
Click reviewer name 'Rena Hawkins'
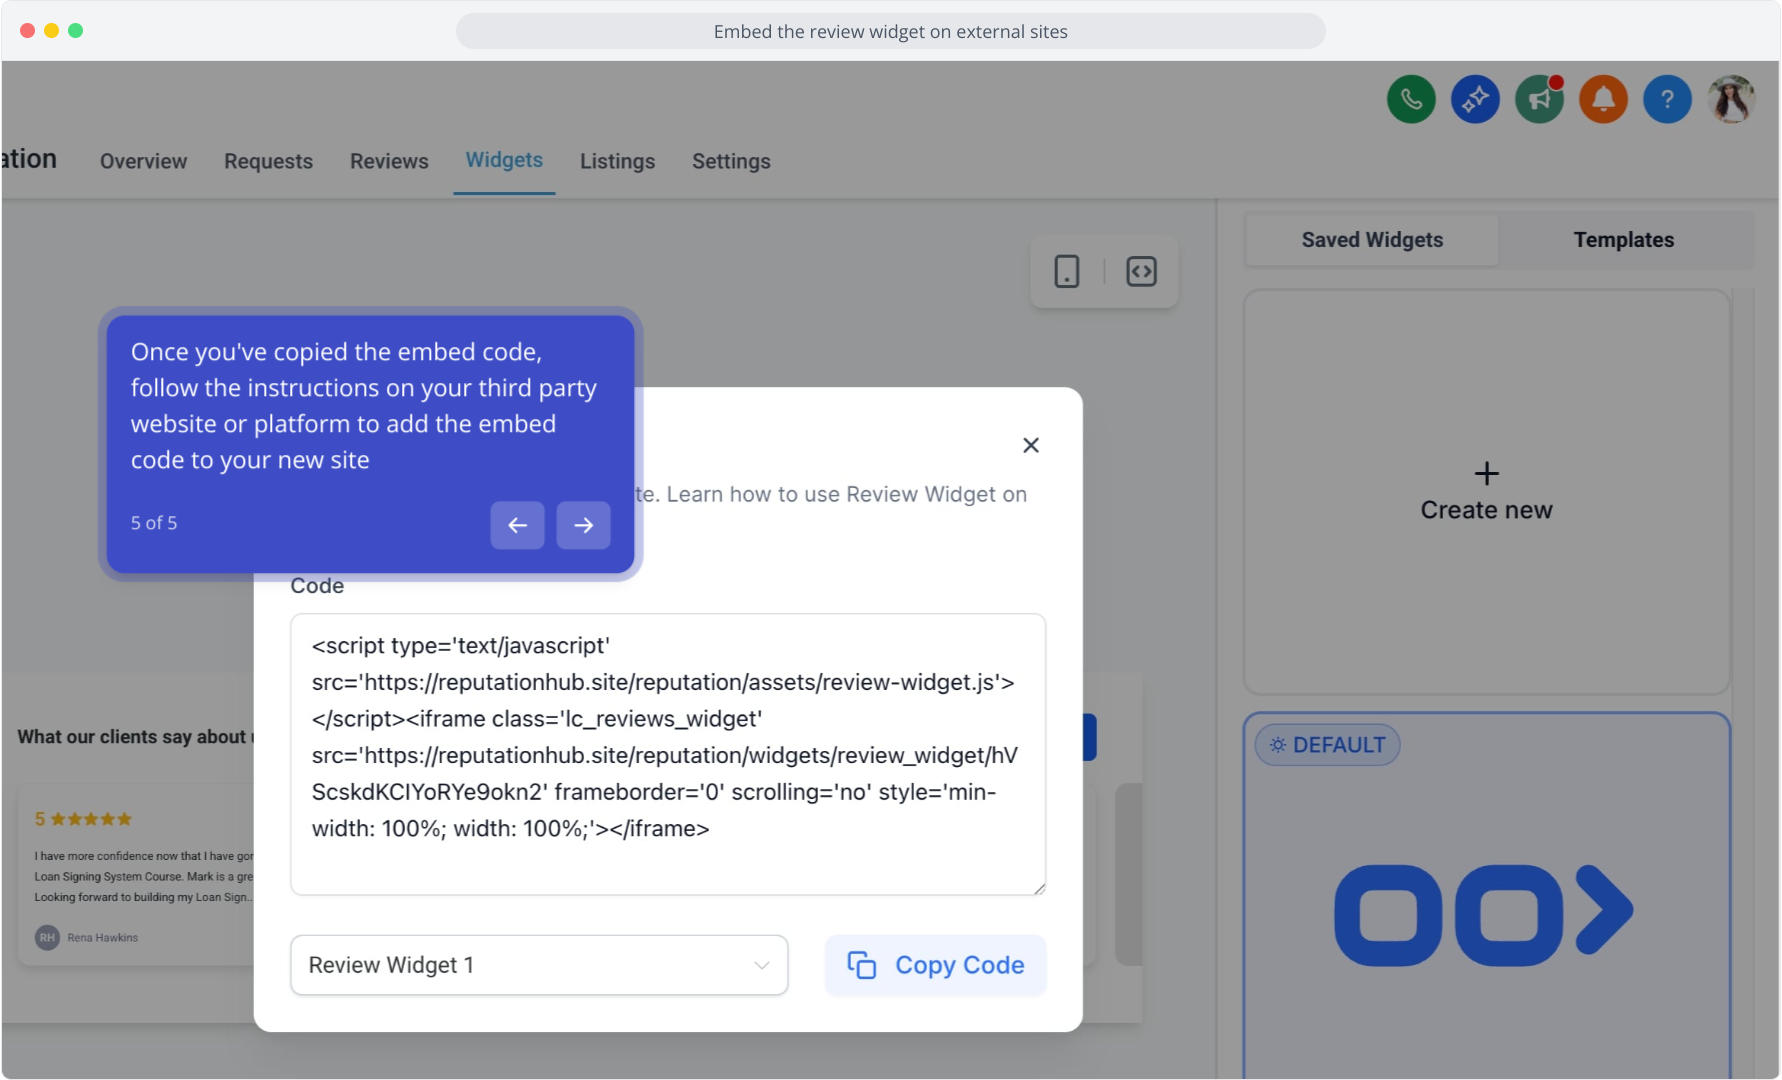pos(103,938)
